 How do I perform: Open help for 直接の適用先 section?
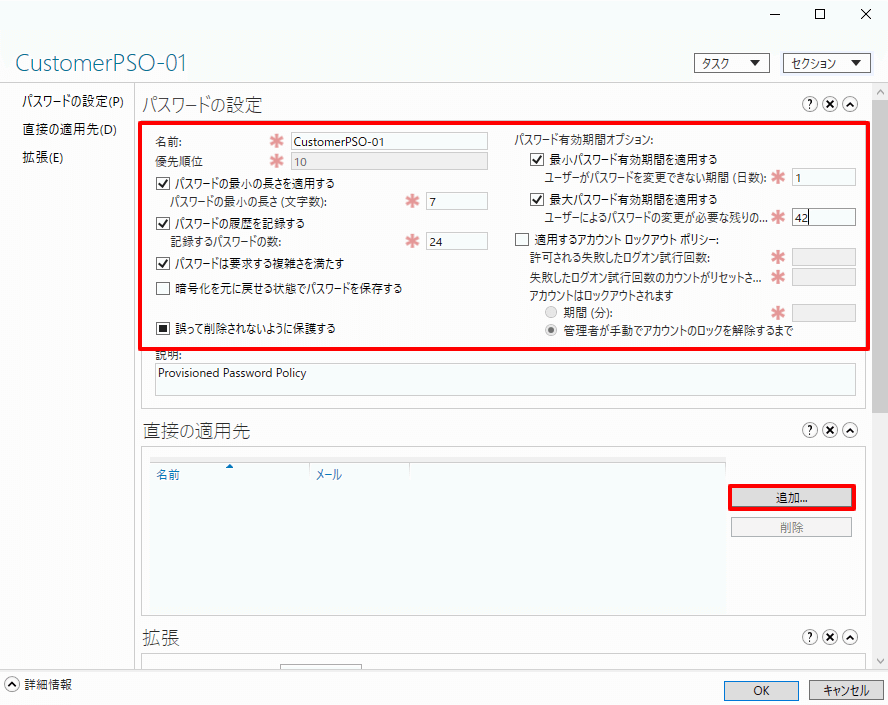coord(810,430)
